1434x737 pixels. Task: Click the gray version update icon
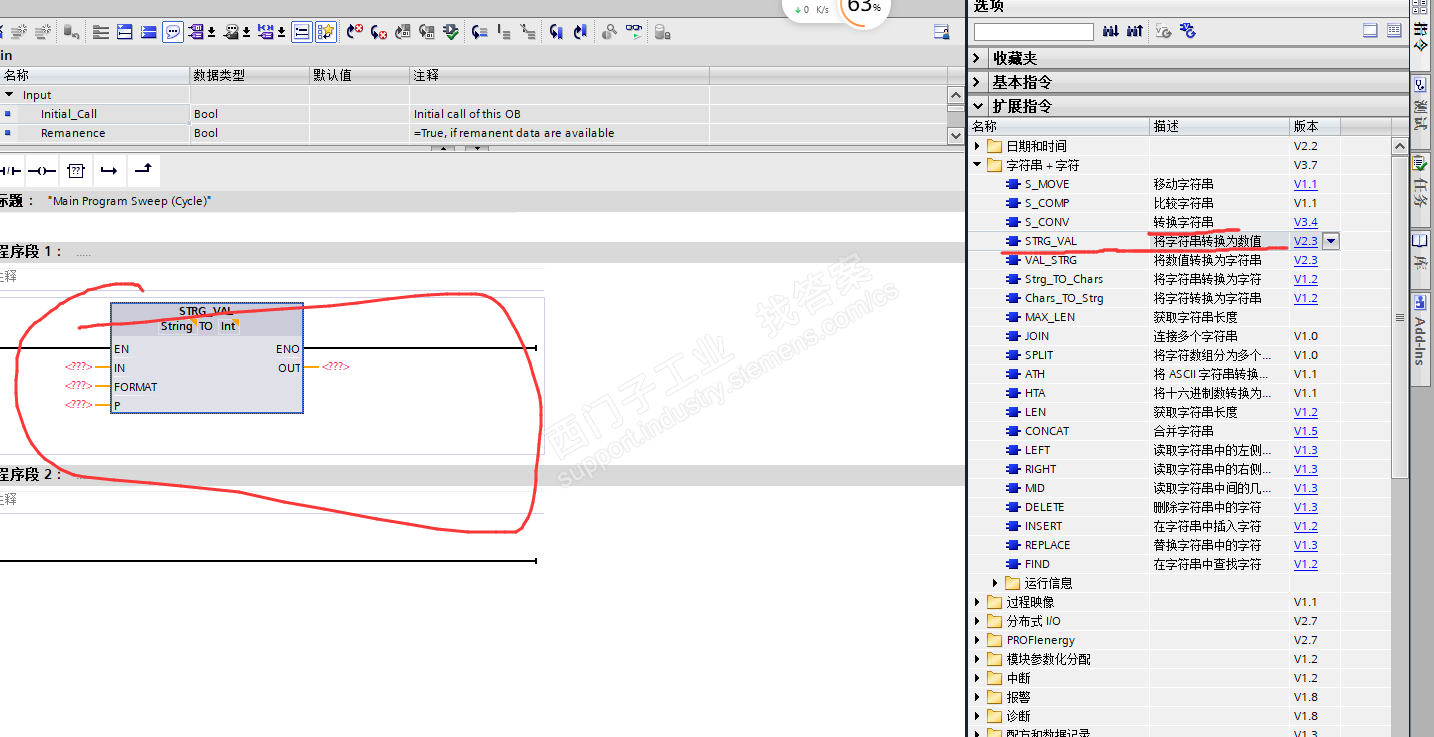[1163, 31]
